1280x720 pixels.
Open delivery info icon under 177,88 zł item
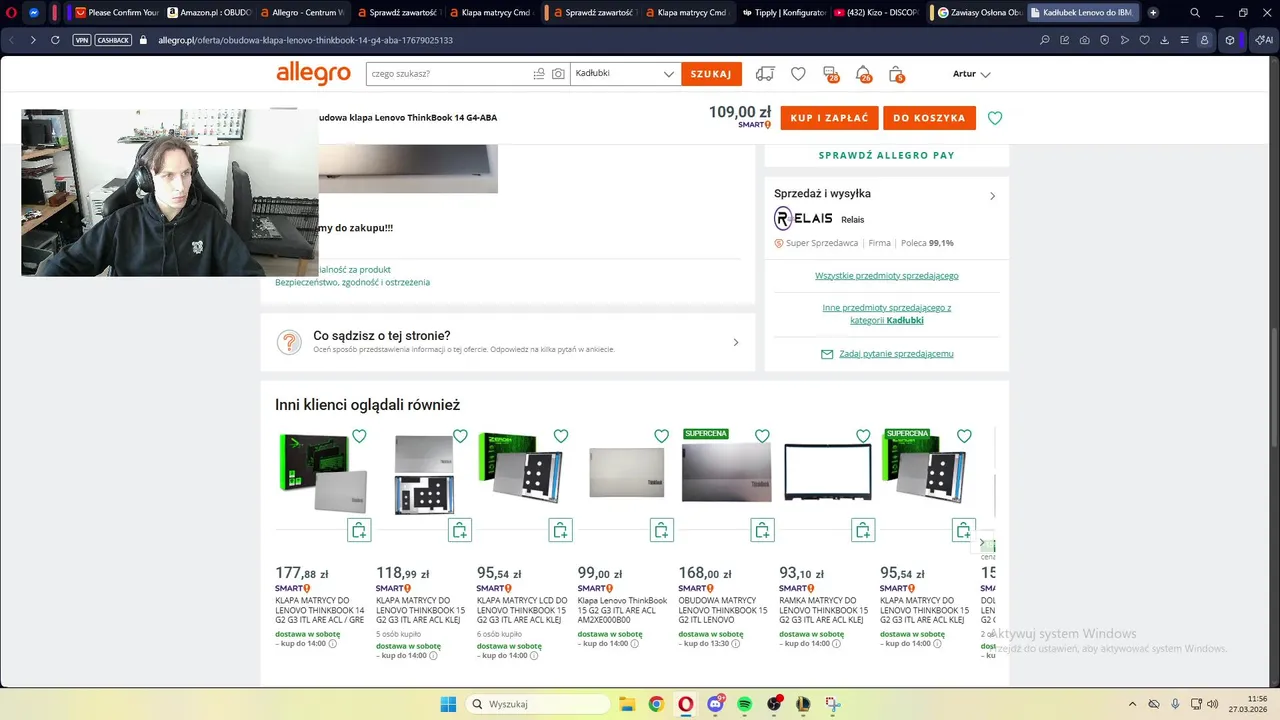333,644
